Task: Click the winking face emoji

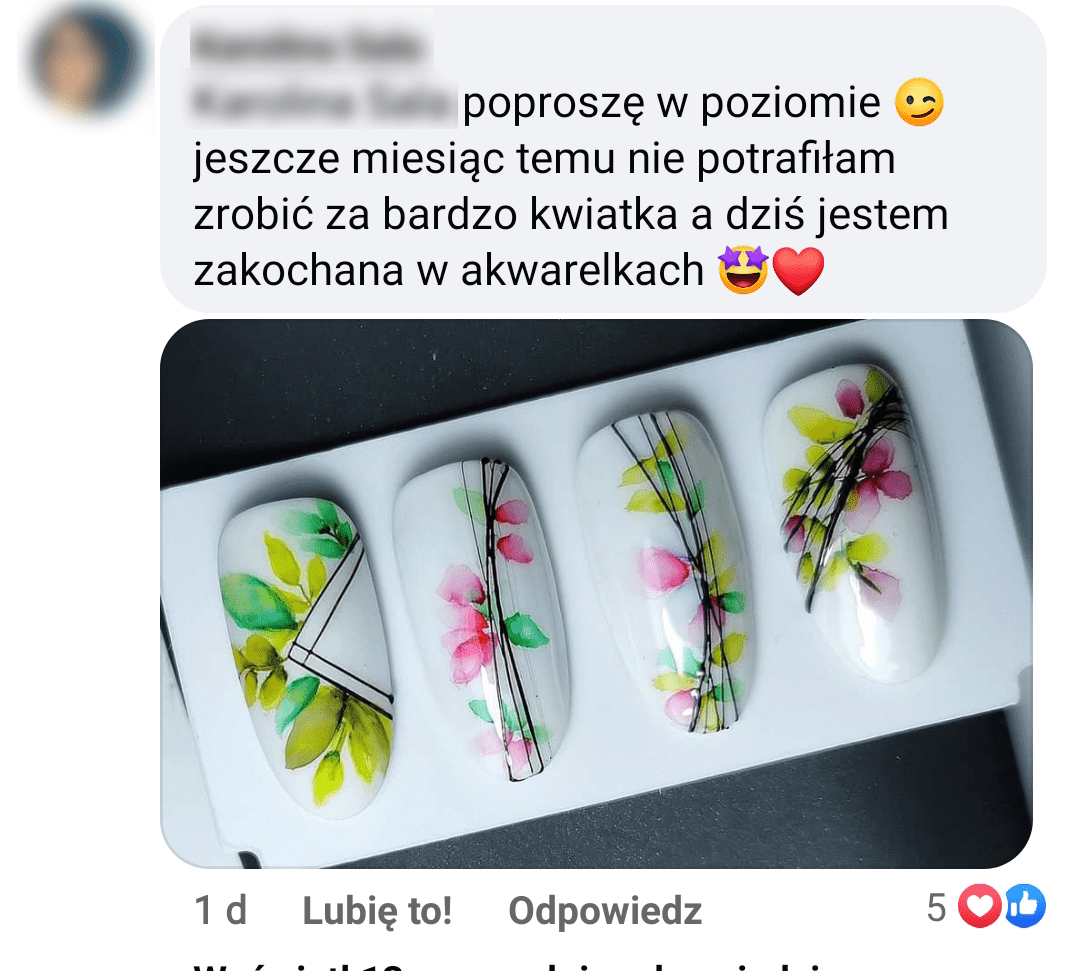Action: click(x=919, y=103)
